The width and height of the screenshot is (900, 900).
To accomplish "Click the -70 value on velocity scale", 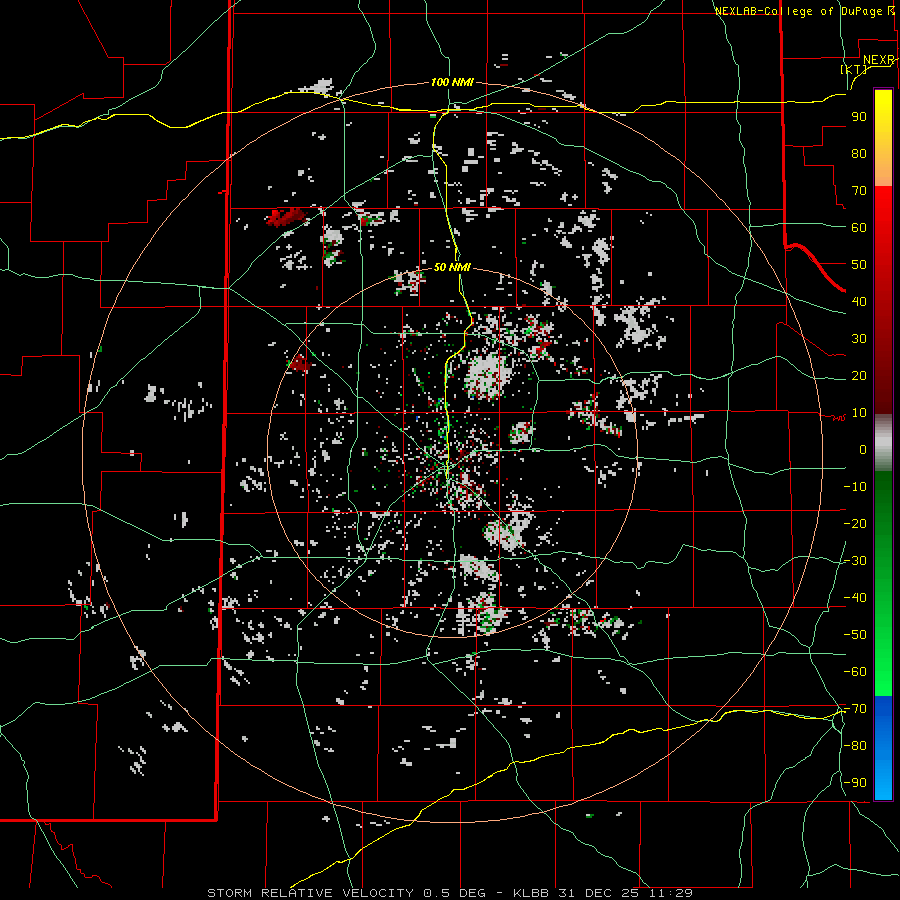I will pos(855,709).
